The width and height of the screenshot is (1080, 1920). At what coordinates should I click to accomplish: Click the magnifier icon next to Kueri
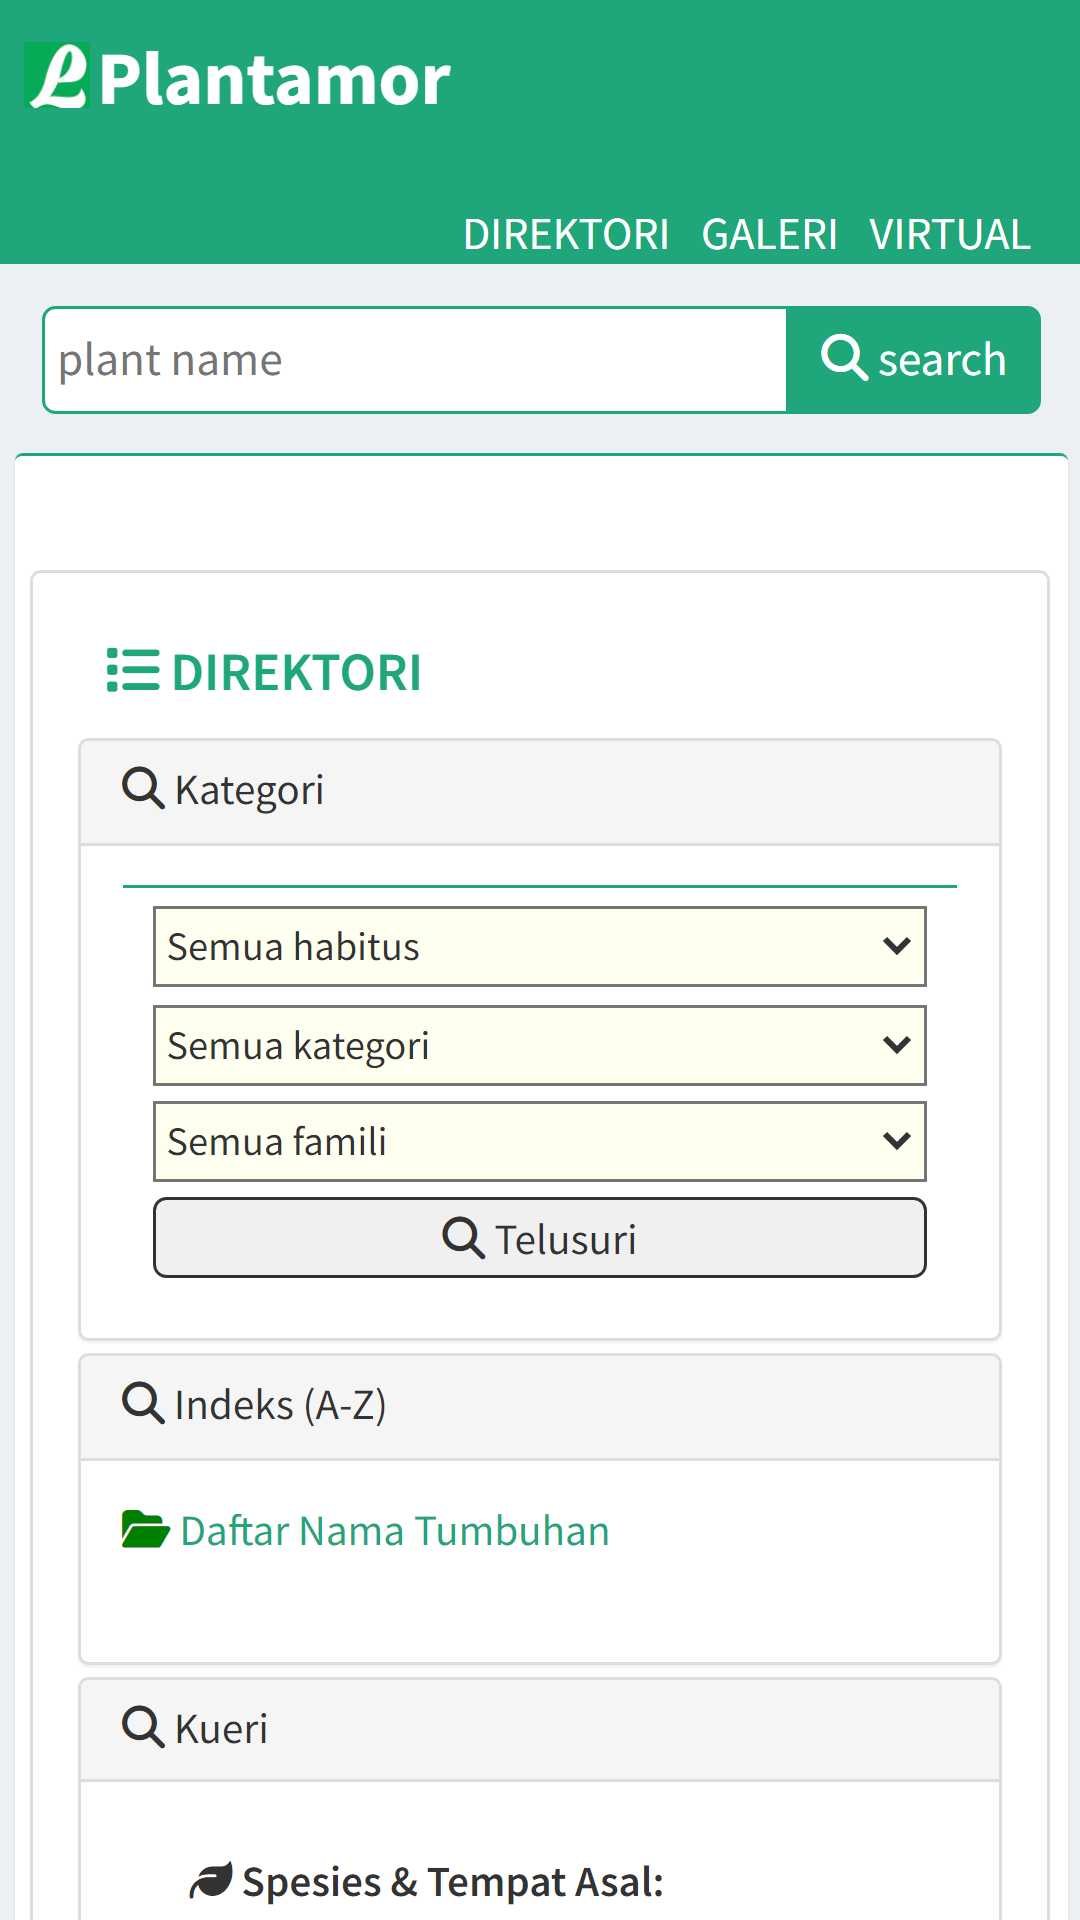pyautogui.click(x=143, y=1727)
